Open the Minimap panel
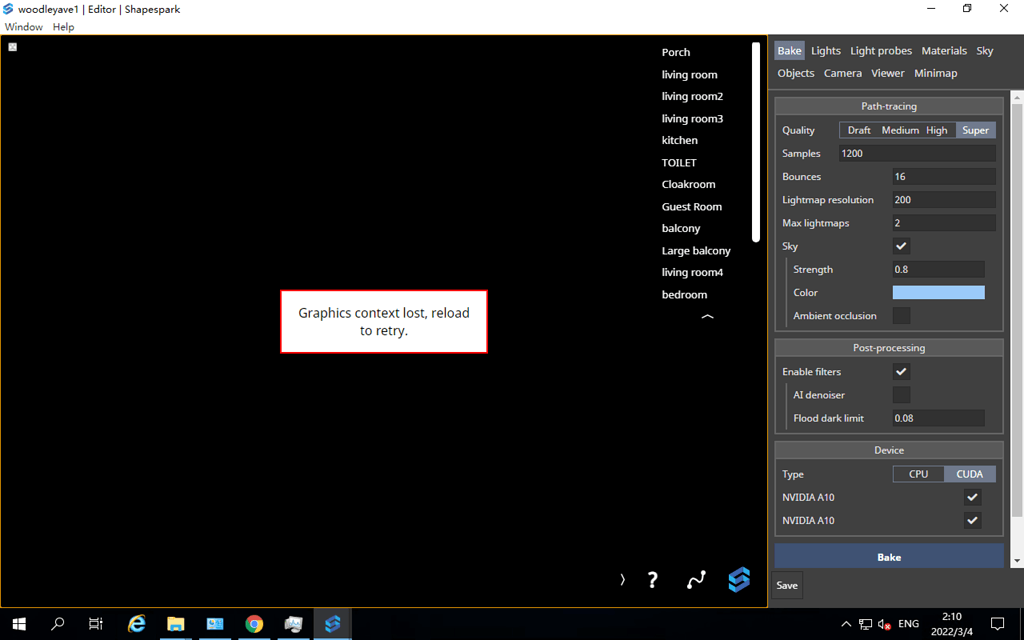 coord(935,72)
